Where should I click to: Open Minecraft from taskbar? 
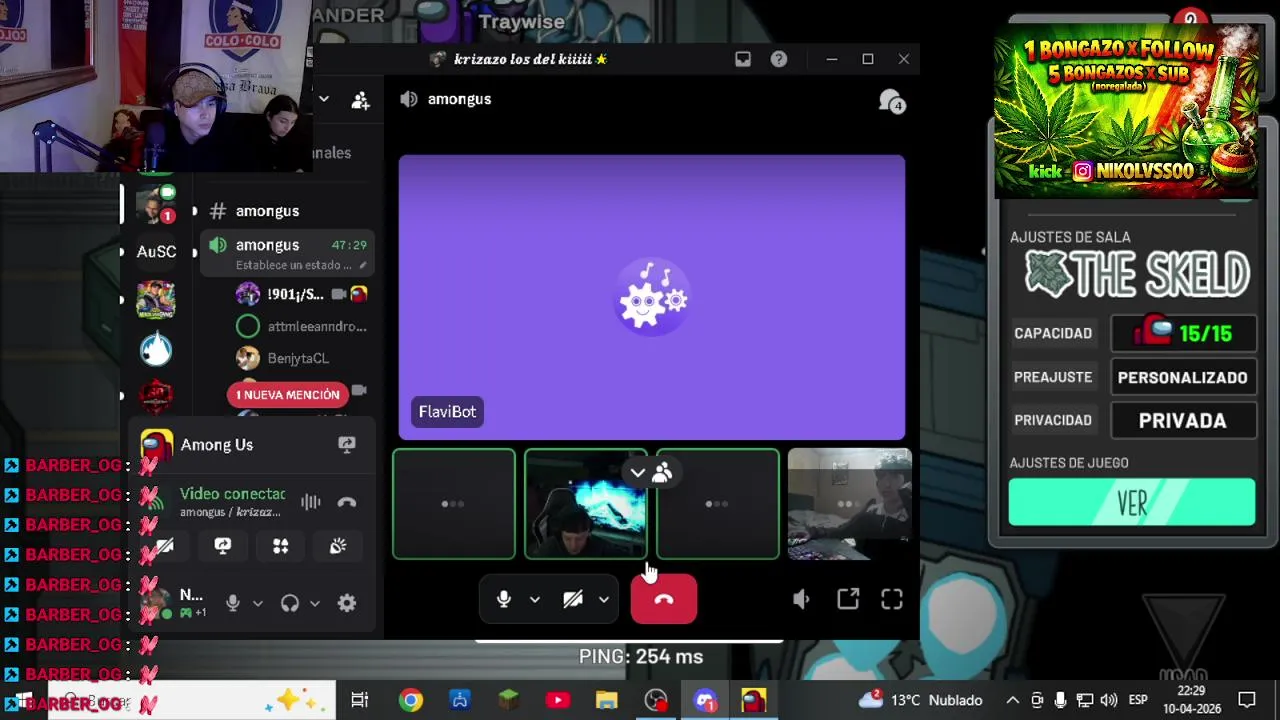click(x=509, y=700)
